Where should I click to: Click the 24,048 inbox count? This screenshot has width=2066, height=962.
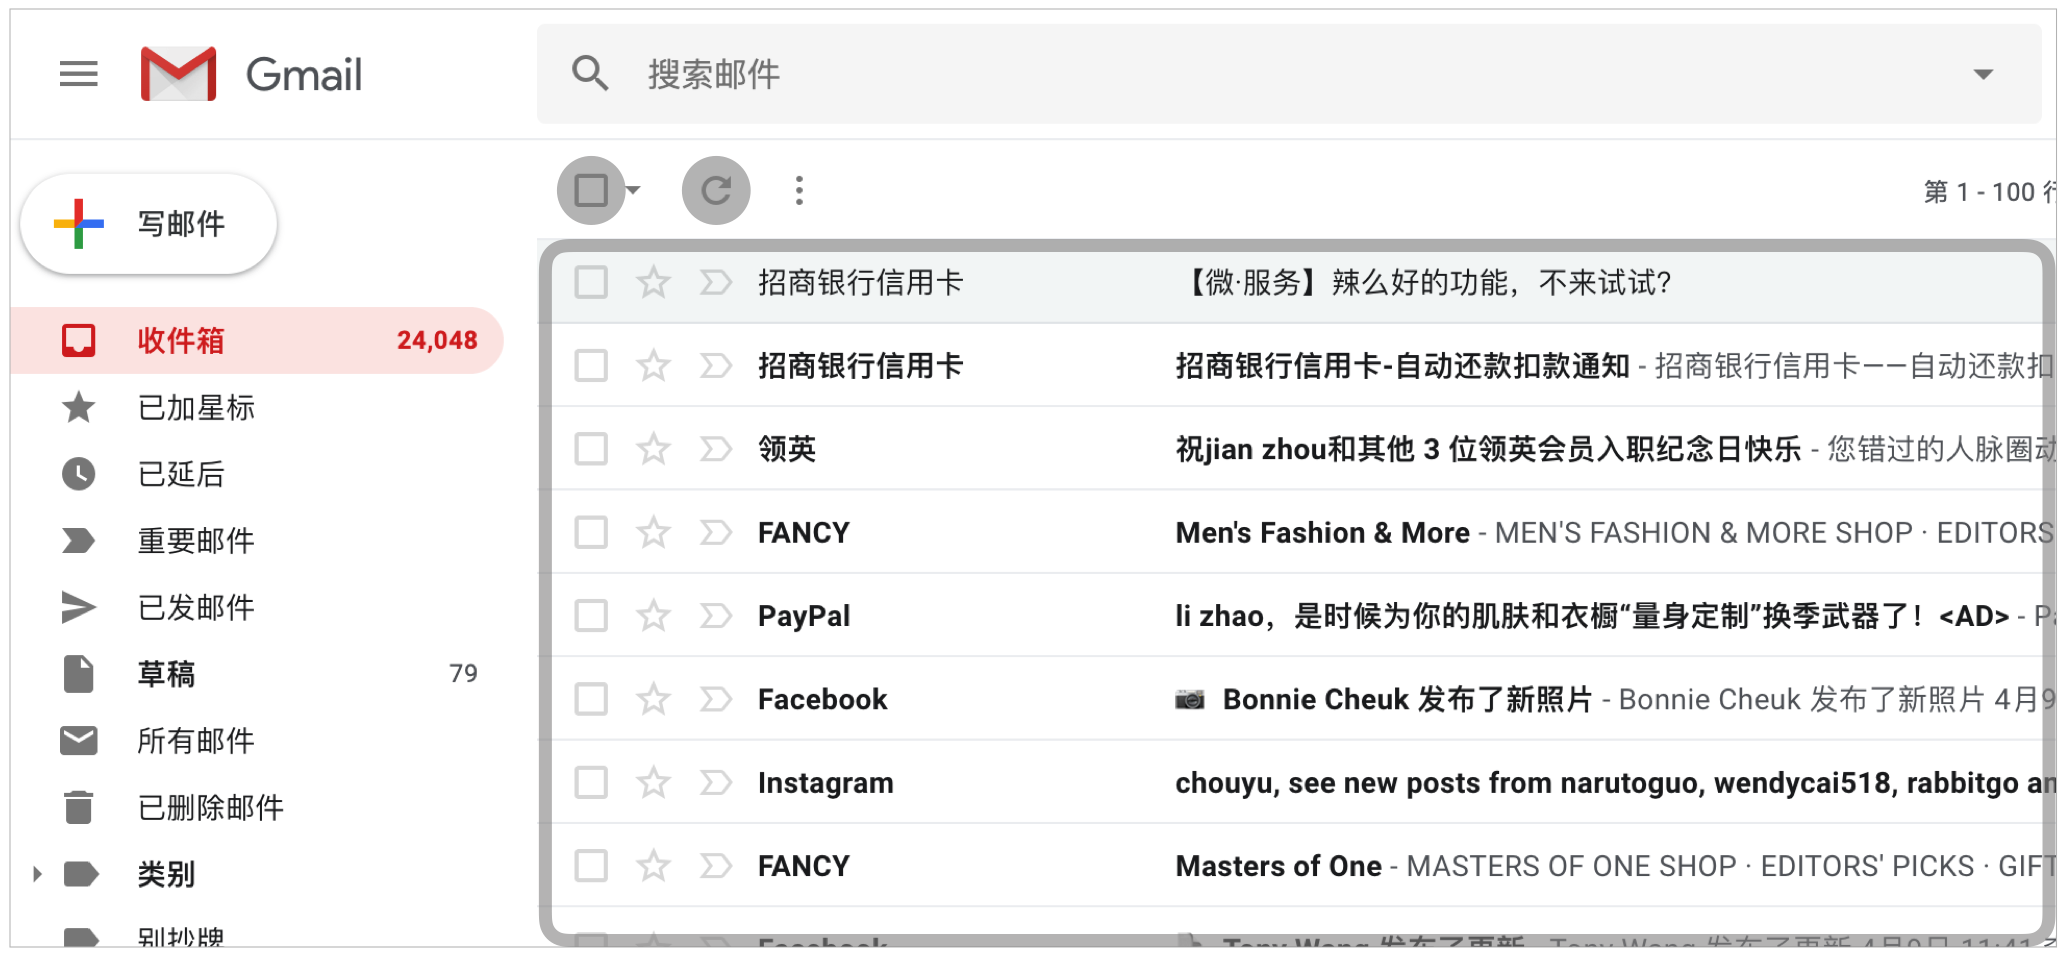(x=437, y=341)
